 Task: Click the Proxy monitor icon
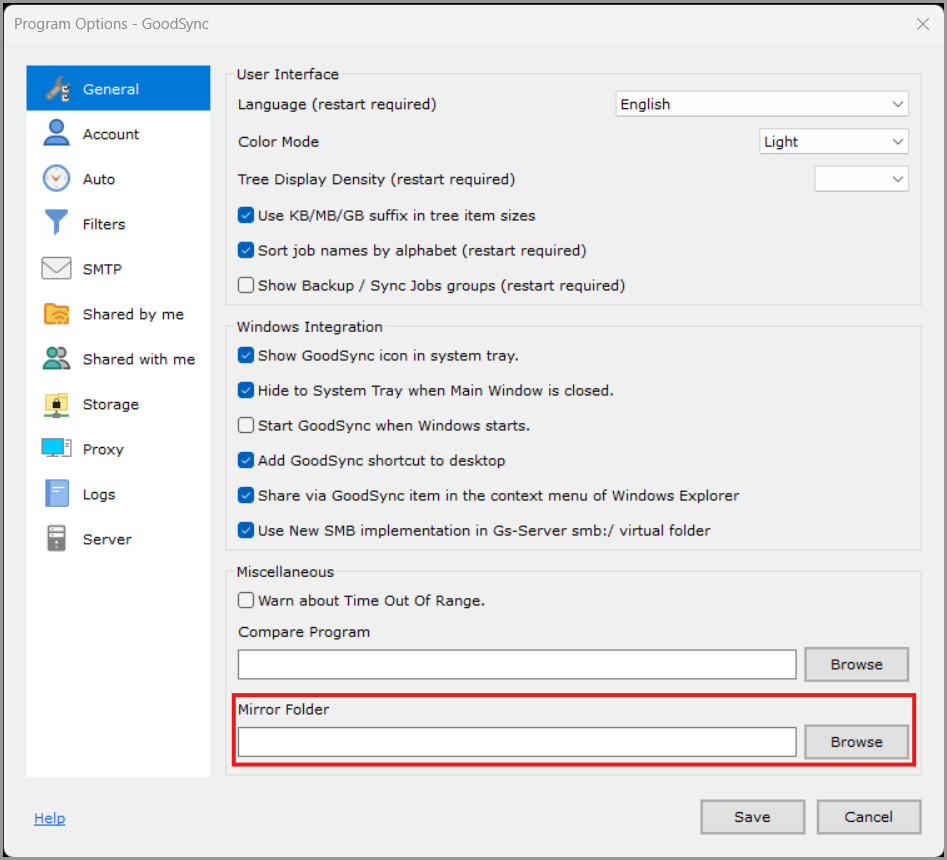56,448
